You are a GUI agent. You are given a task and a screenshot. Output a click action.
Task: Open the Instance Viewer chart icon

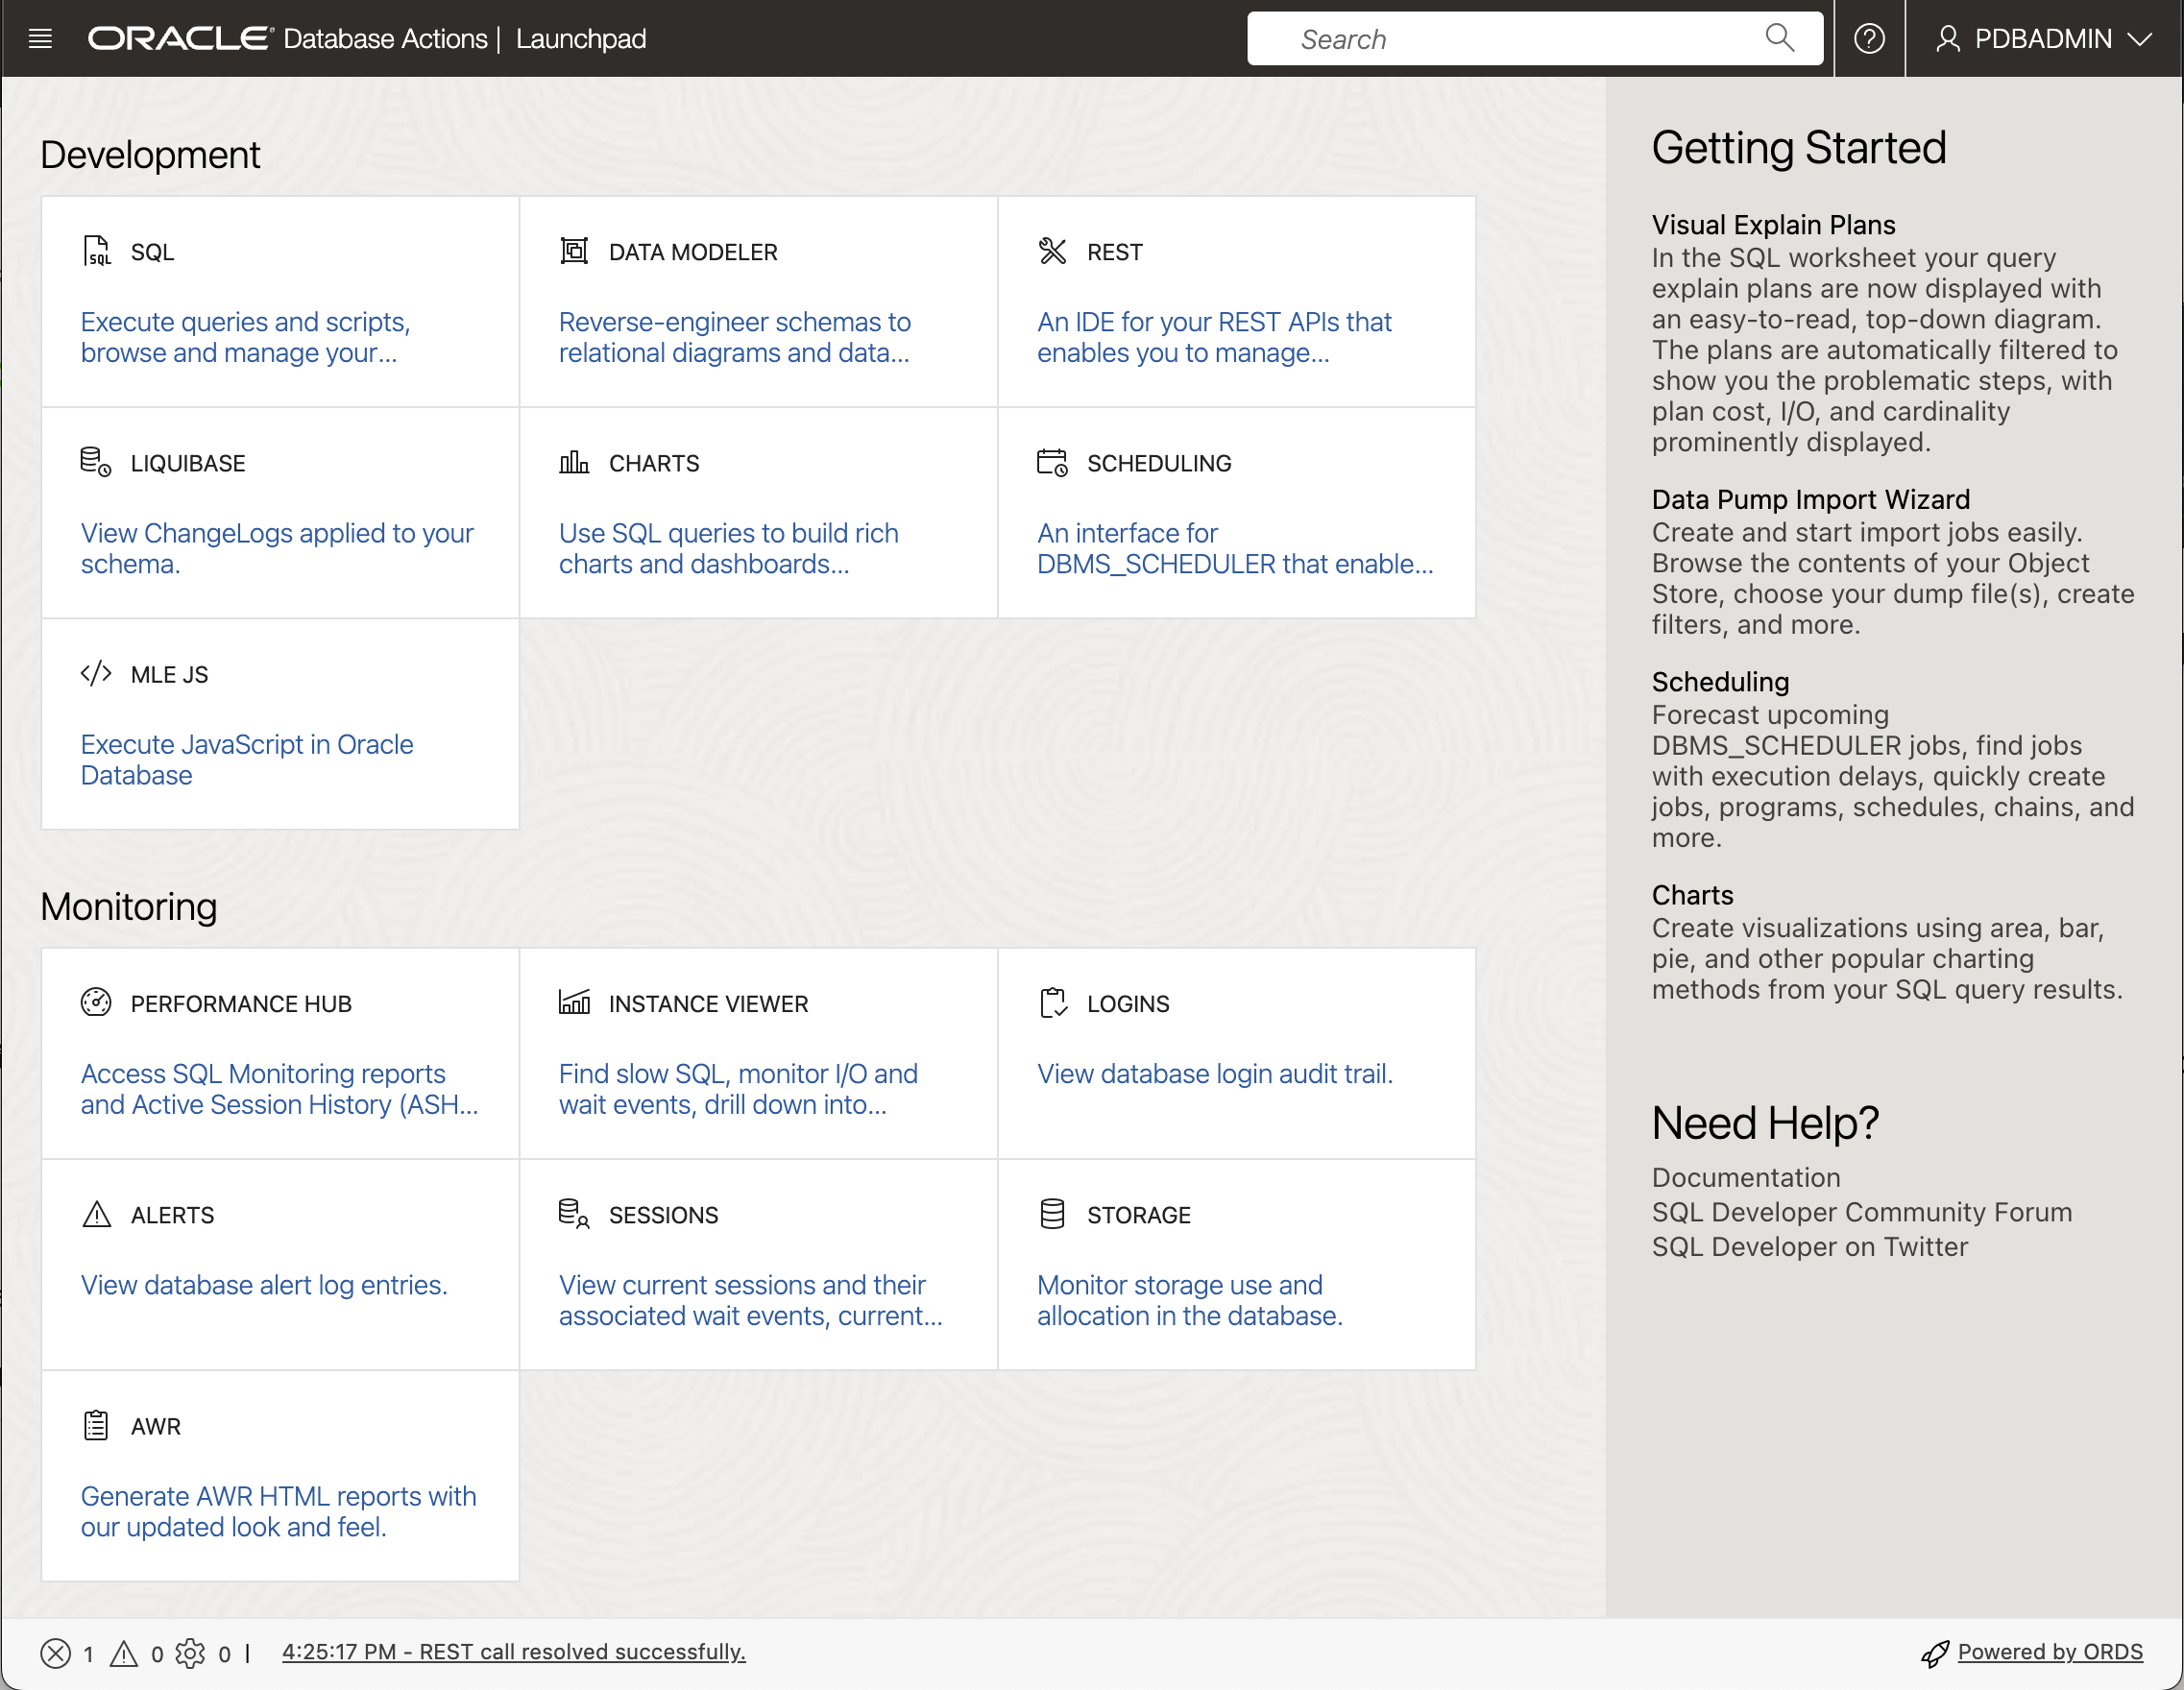point(574,1003)
